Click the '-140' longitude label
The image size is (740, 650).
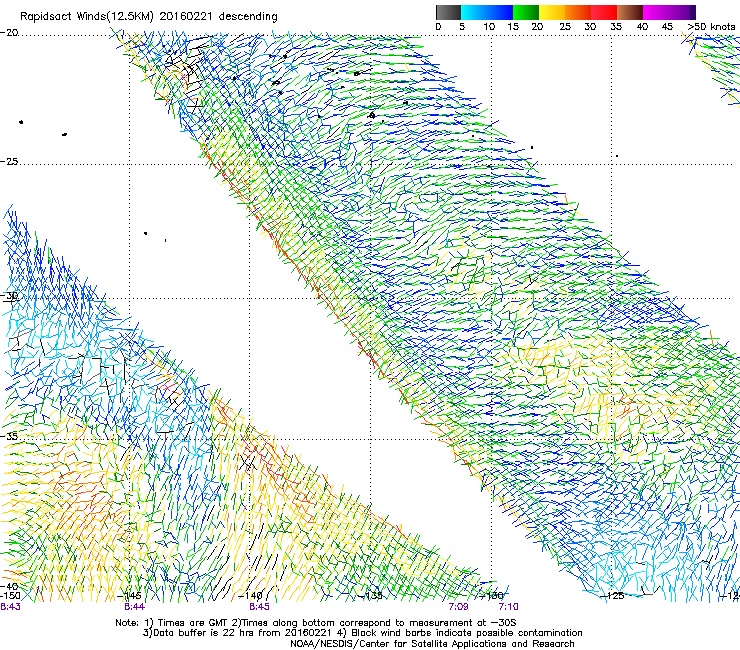[x=251, y=595]
